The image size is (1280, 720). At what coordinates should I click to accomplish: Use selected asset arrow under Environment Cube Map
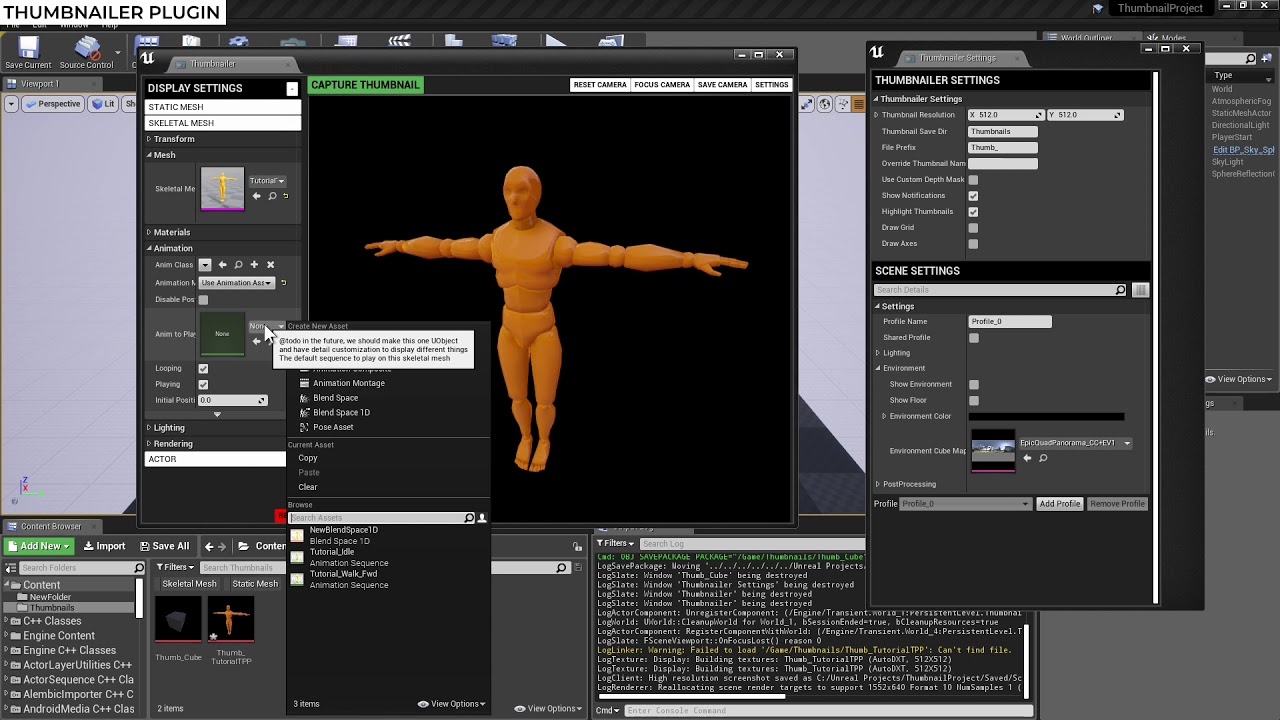tap(1027, 458)
